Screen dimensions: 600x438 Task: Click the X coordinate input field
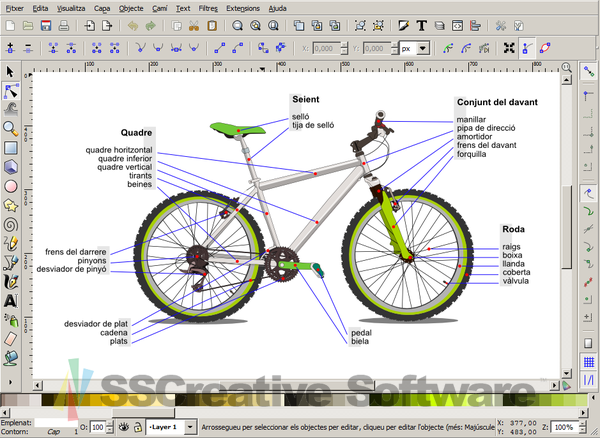pyautogui.click(x=326, y=49)
